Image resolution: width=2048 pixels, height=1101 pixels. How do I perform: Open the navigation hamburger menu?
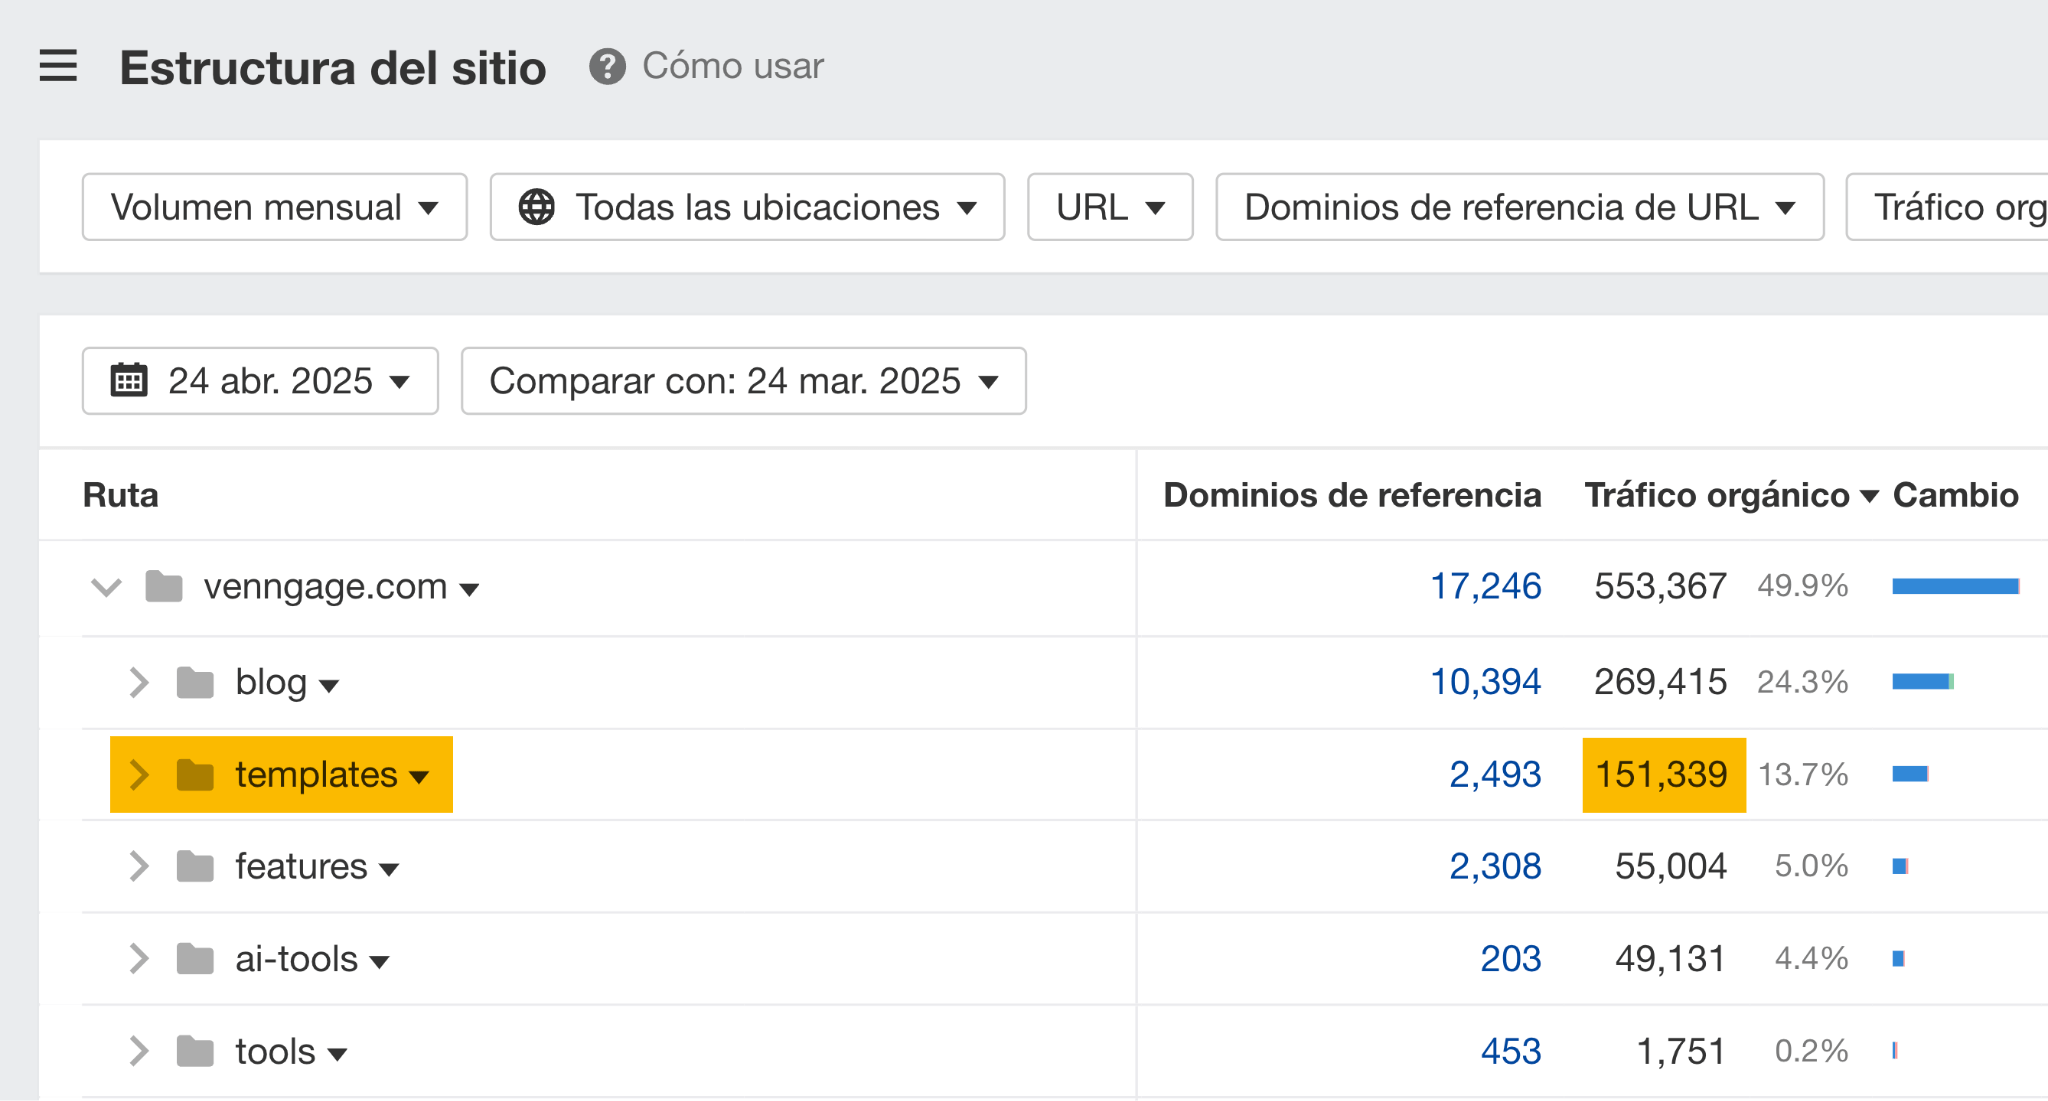tap(57, 66)
